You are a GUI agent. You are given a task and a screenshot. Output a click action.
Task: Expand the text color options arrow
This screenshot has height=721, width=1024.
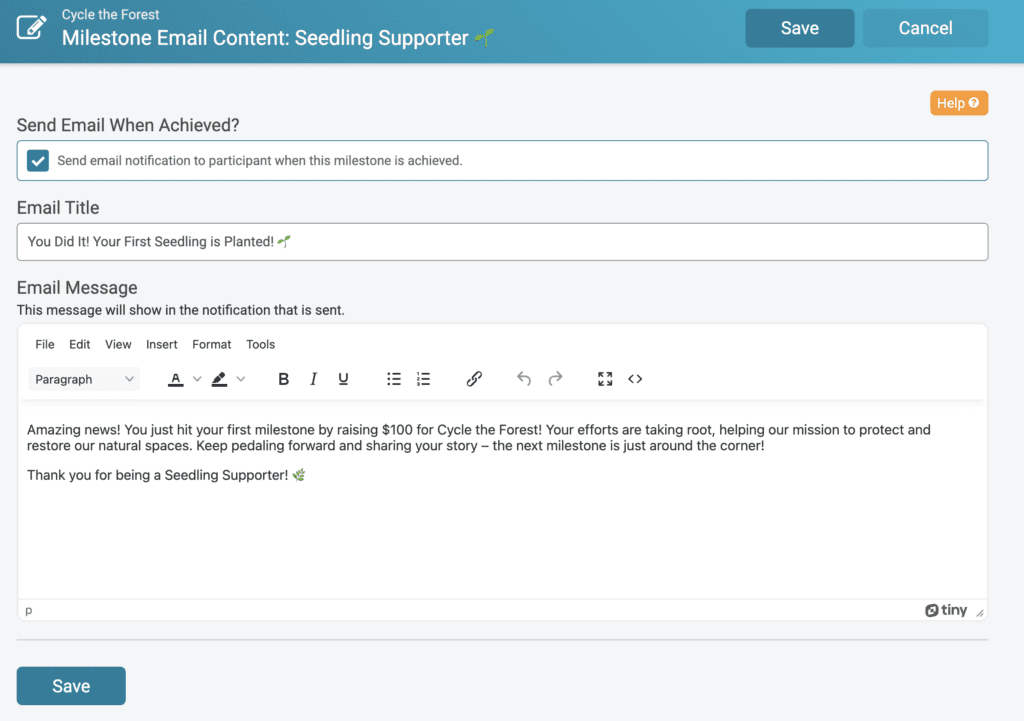[x=197, y=379]
